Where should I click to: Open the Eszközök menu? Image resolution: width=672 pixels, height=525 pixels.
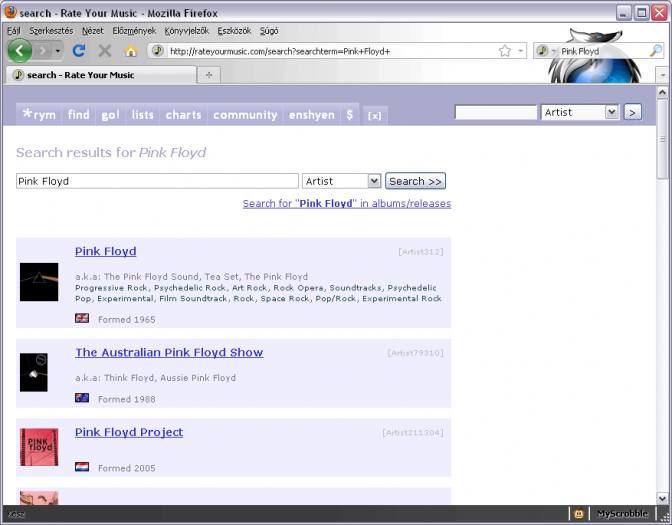[x=234, y=31]
